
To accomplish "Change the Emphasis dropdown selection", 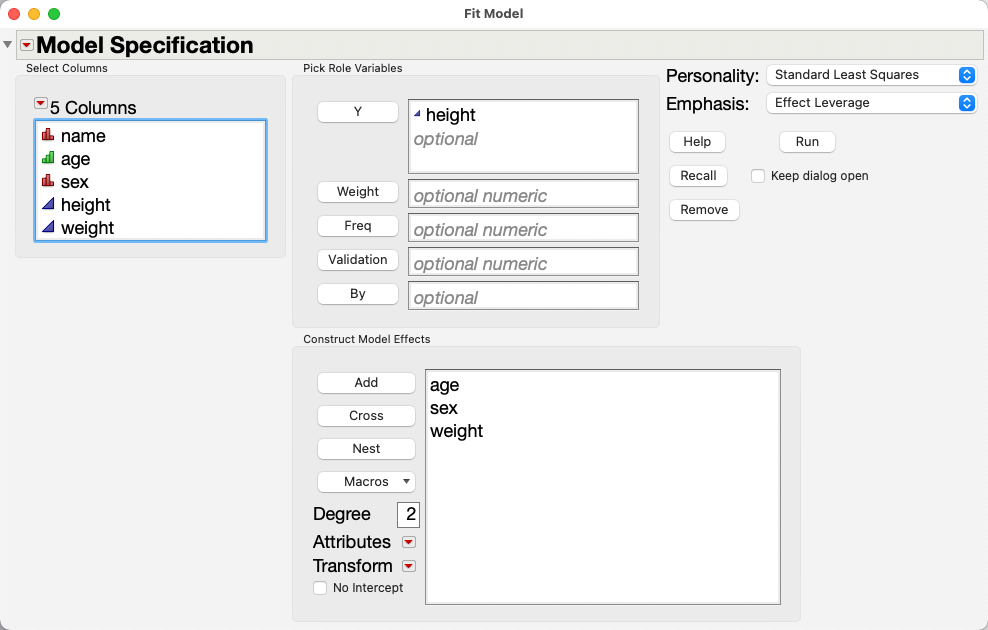I will pos(871,103).
